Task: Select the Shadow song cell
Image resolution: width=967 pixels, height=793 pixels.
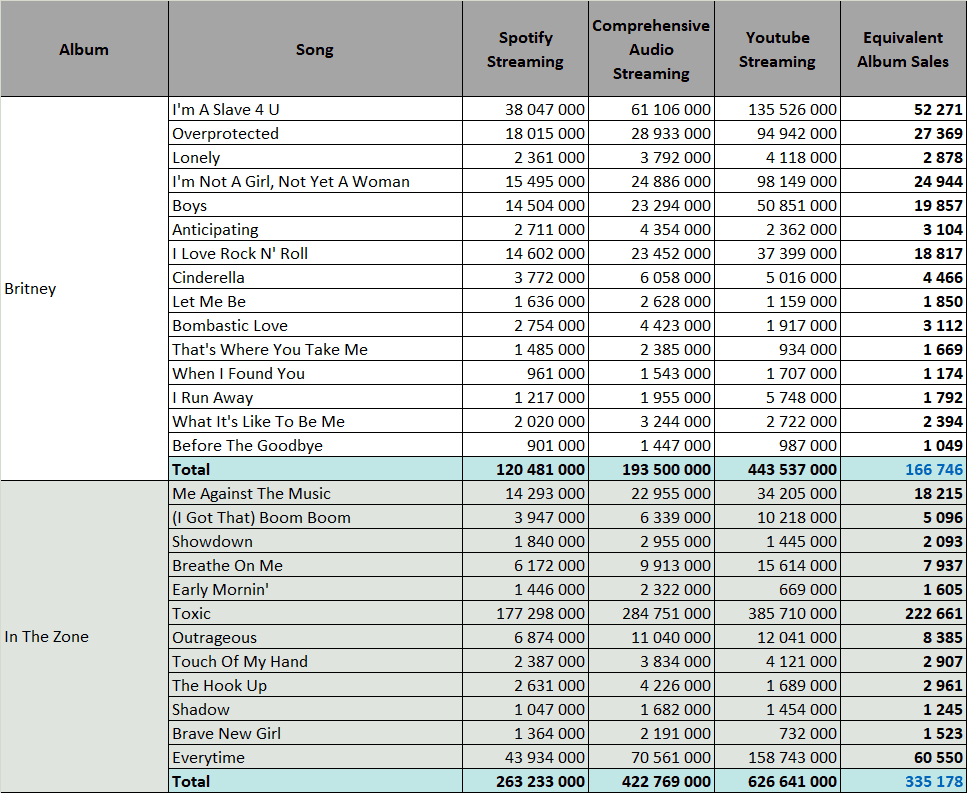Action: point(315,710)
